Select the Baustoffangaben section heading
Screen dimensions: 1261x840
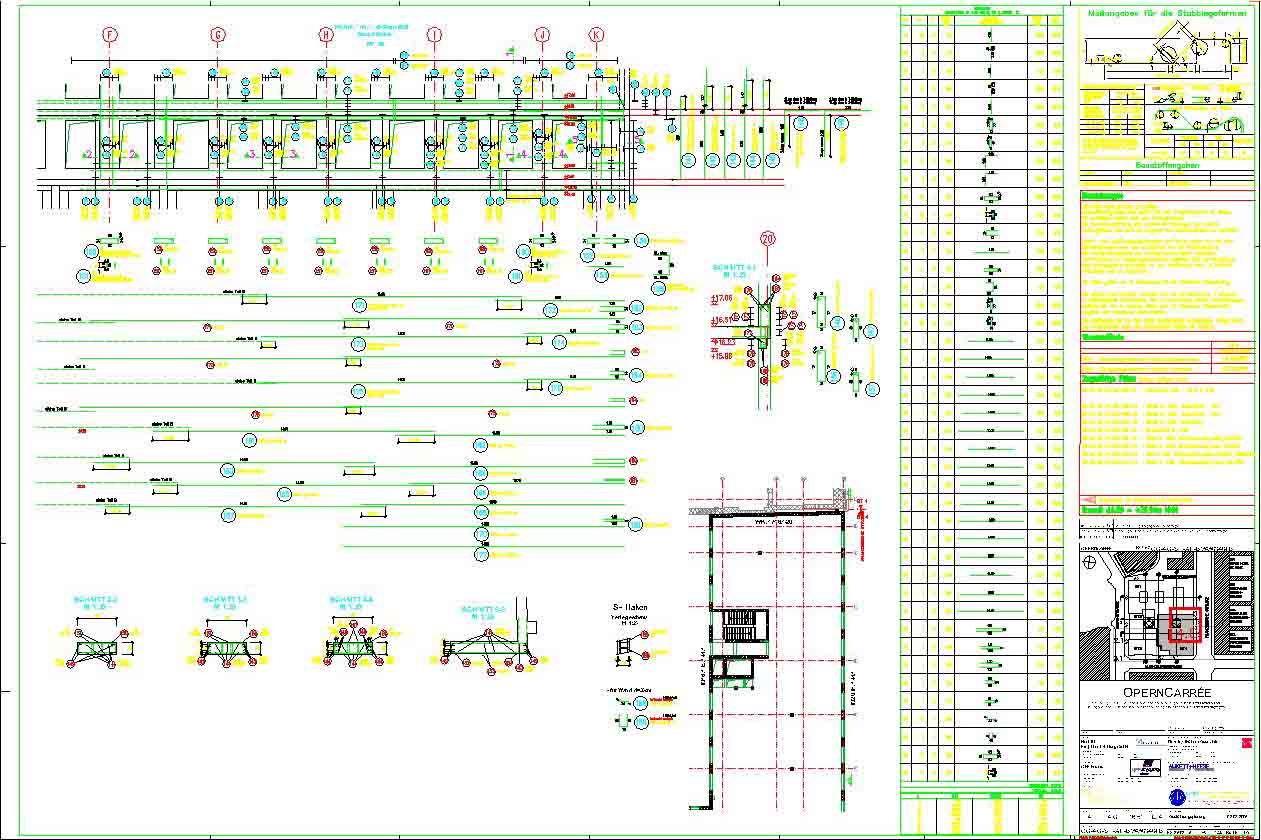[x=1165, y=165]
